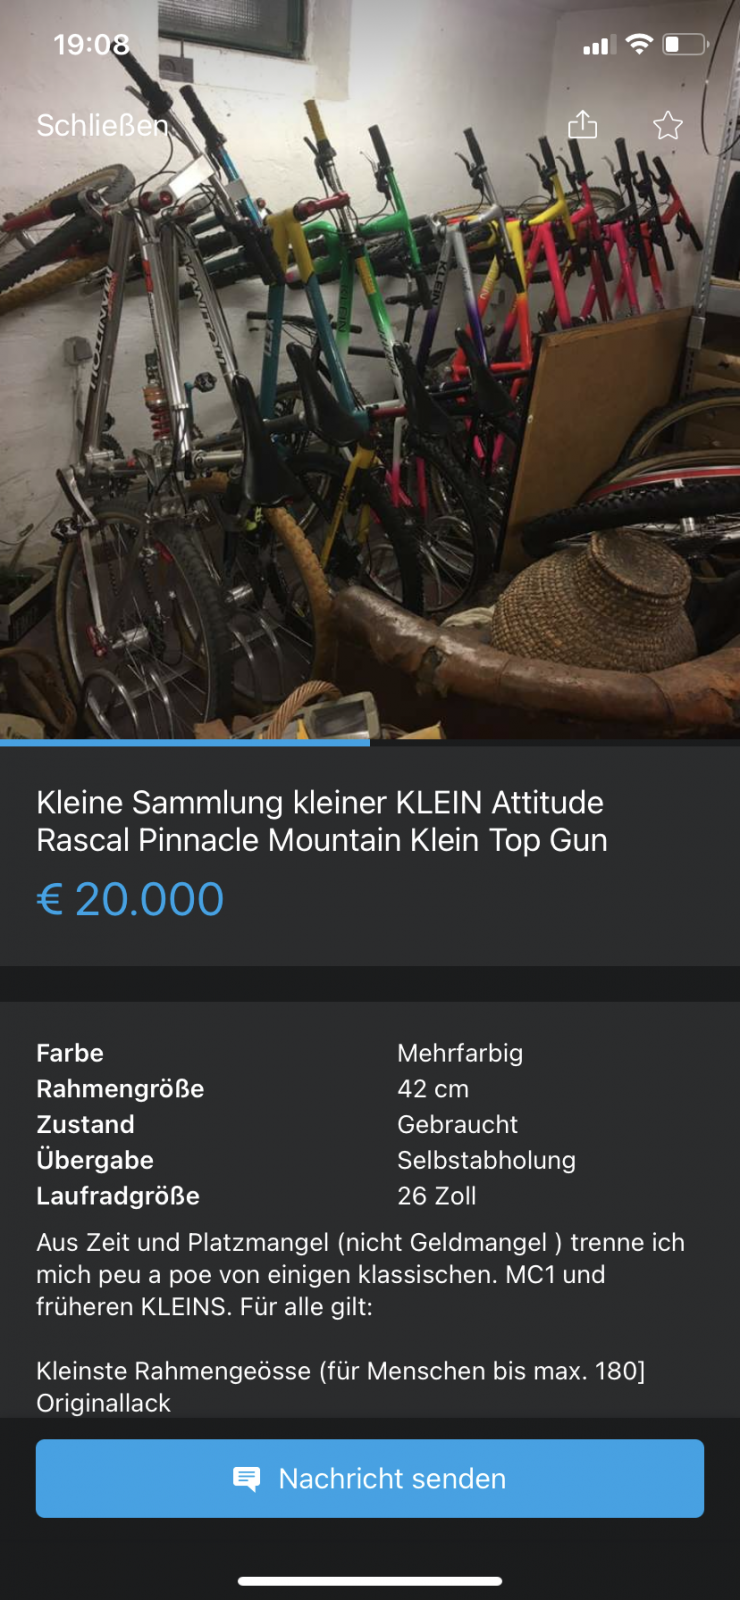Select the Farbe Mehrfarbig row
The width and height of the screenshot is (740, 1600).
click(370, 1053)
